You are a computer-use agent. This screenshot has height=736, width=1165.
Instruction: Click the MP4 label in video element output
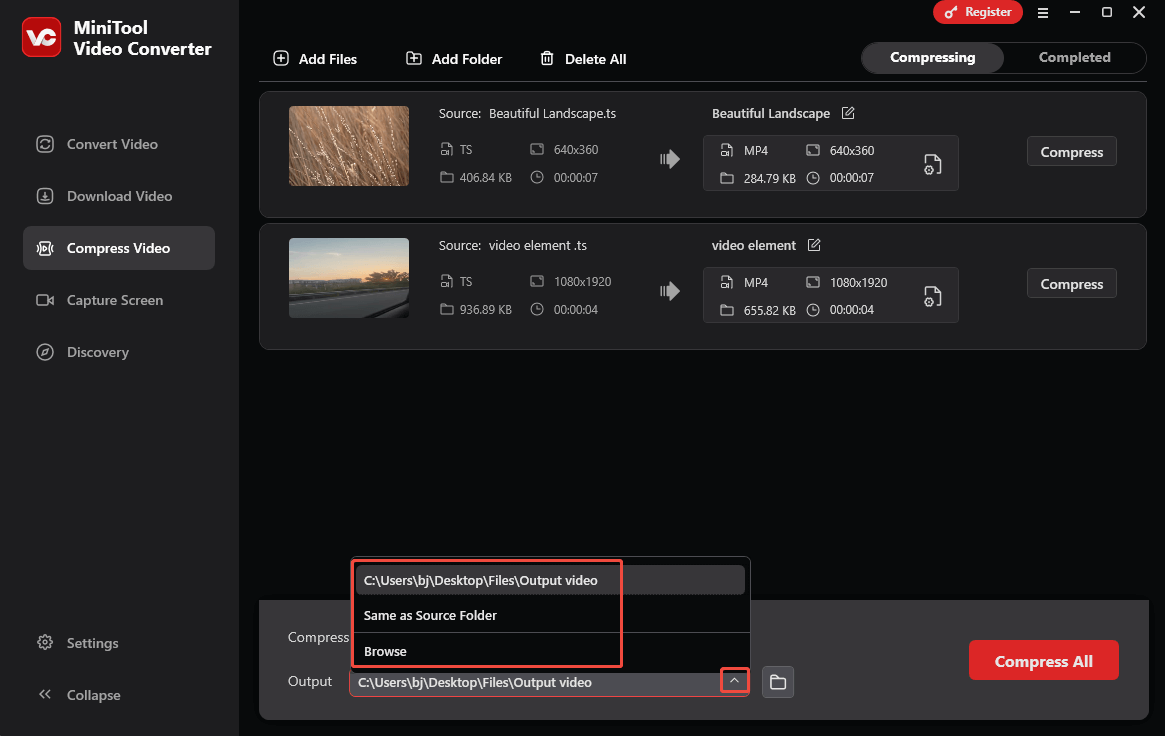pyautogui.click(x=756, y=283)
